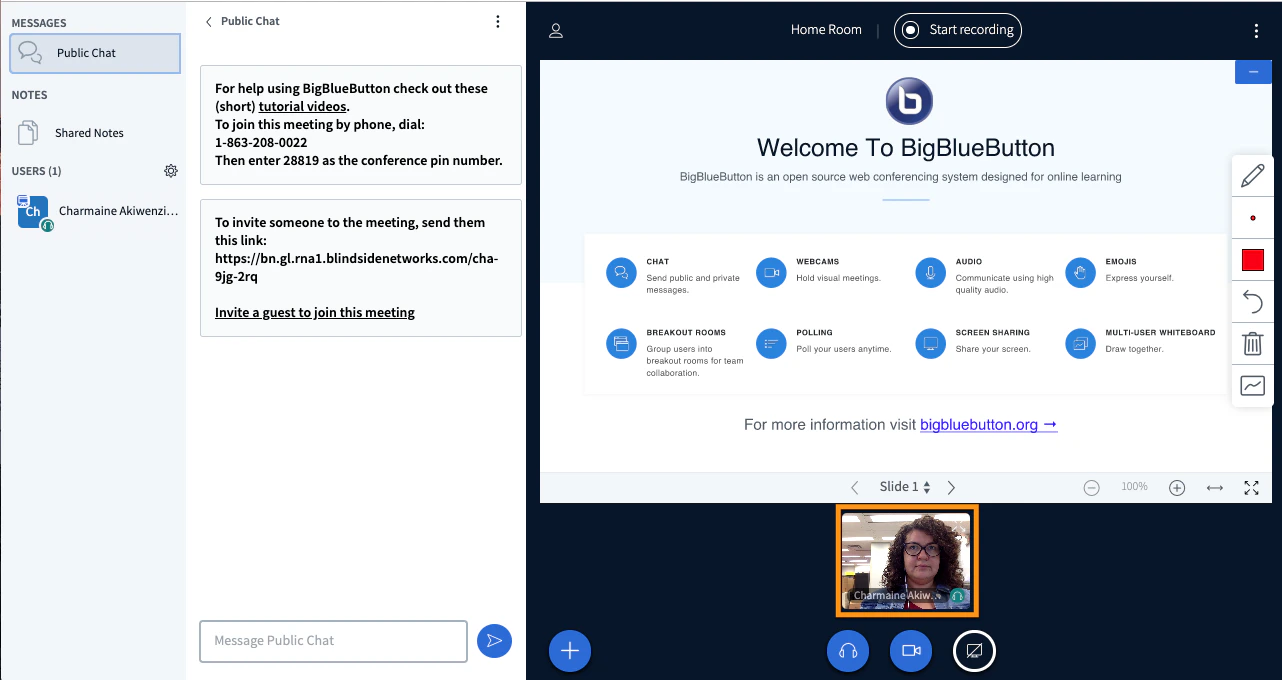This screenshot has height=680, width=1282.
Task: Click the Welcome To BigBlueButton title
Action: 906,148
